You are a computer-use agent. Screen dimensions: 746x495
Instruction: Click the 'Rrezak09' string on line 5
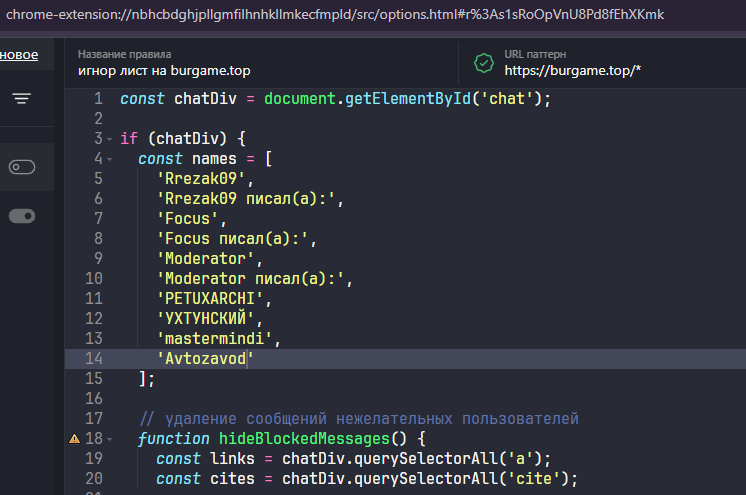pyautogui.click(x=201, y=178)
